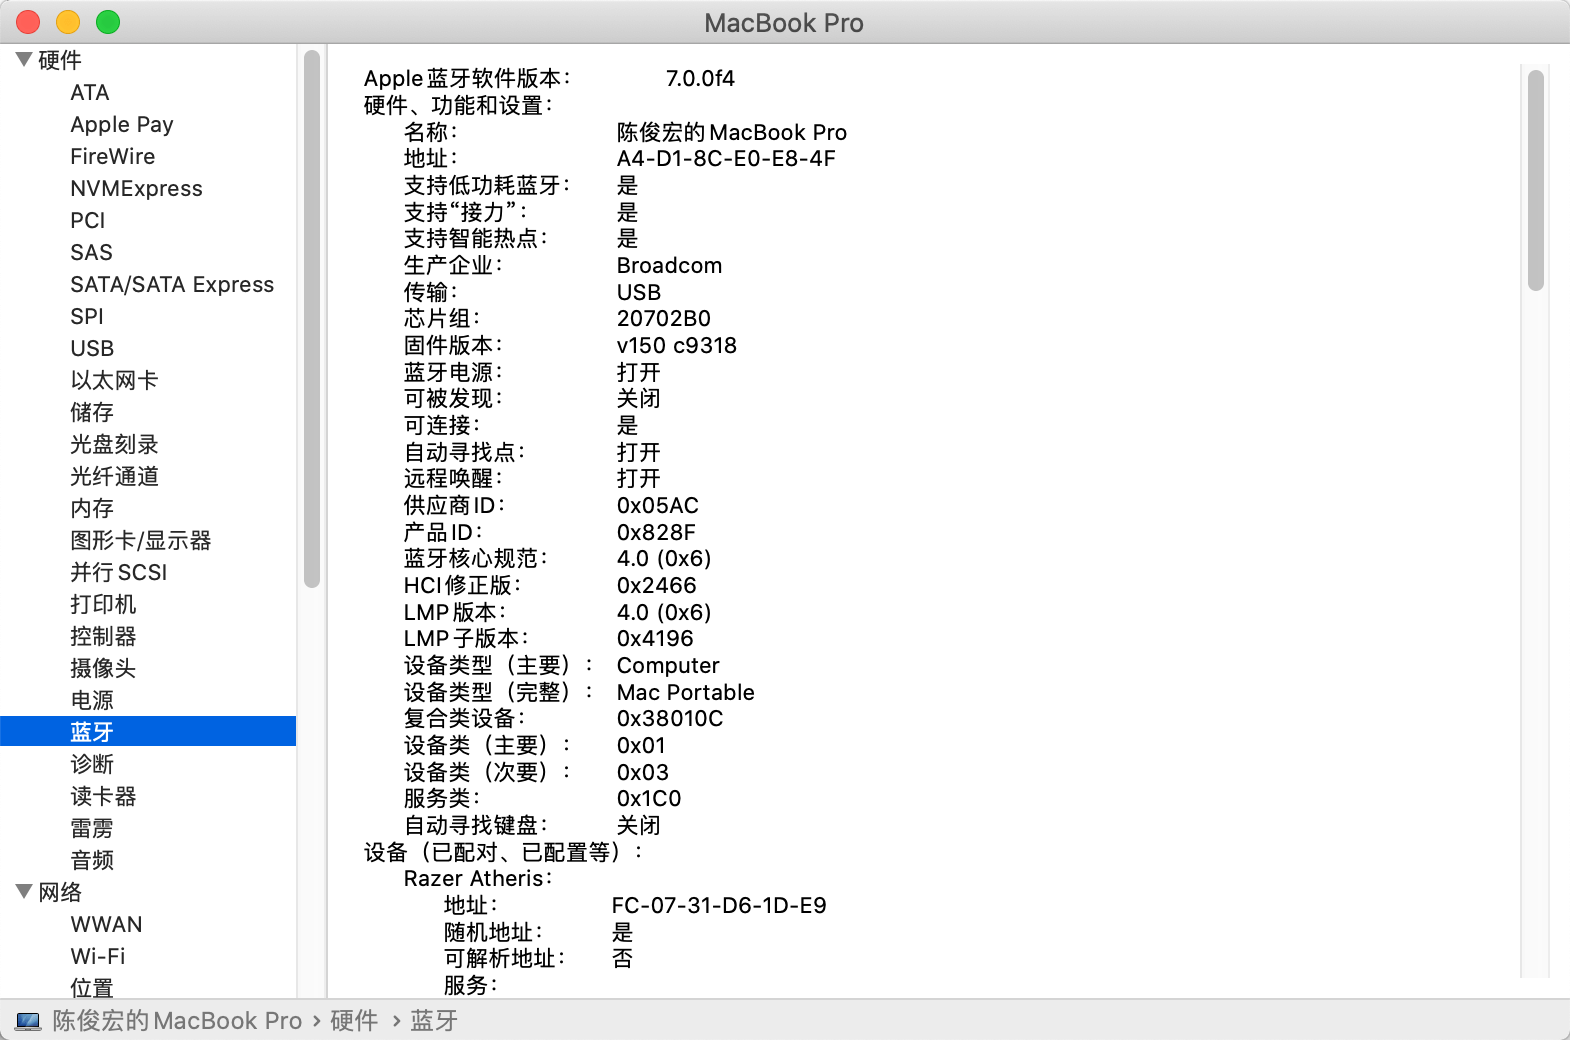
Task: Click the 硬件、功能和设置 heading
Action: tap(458, 106)
